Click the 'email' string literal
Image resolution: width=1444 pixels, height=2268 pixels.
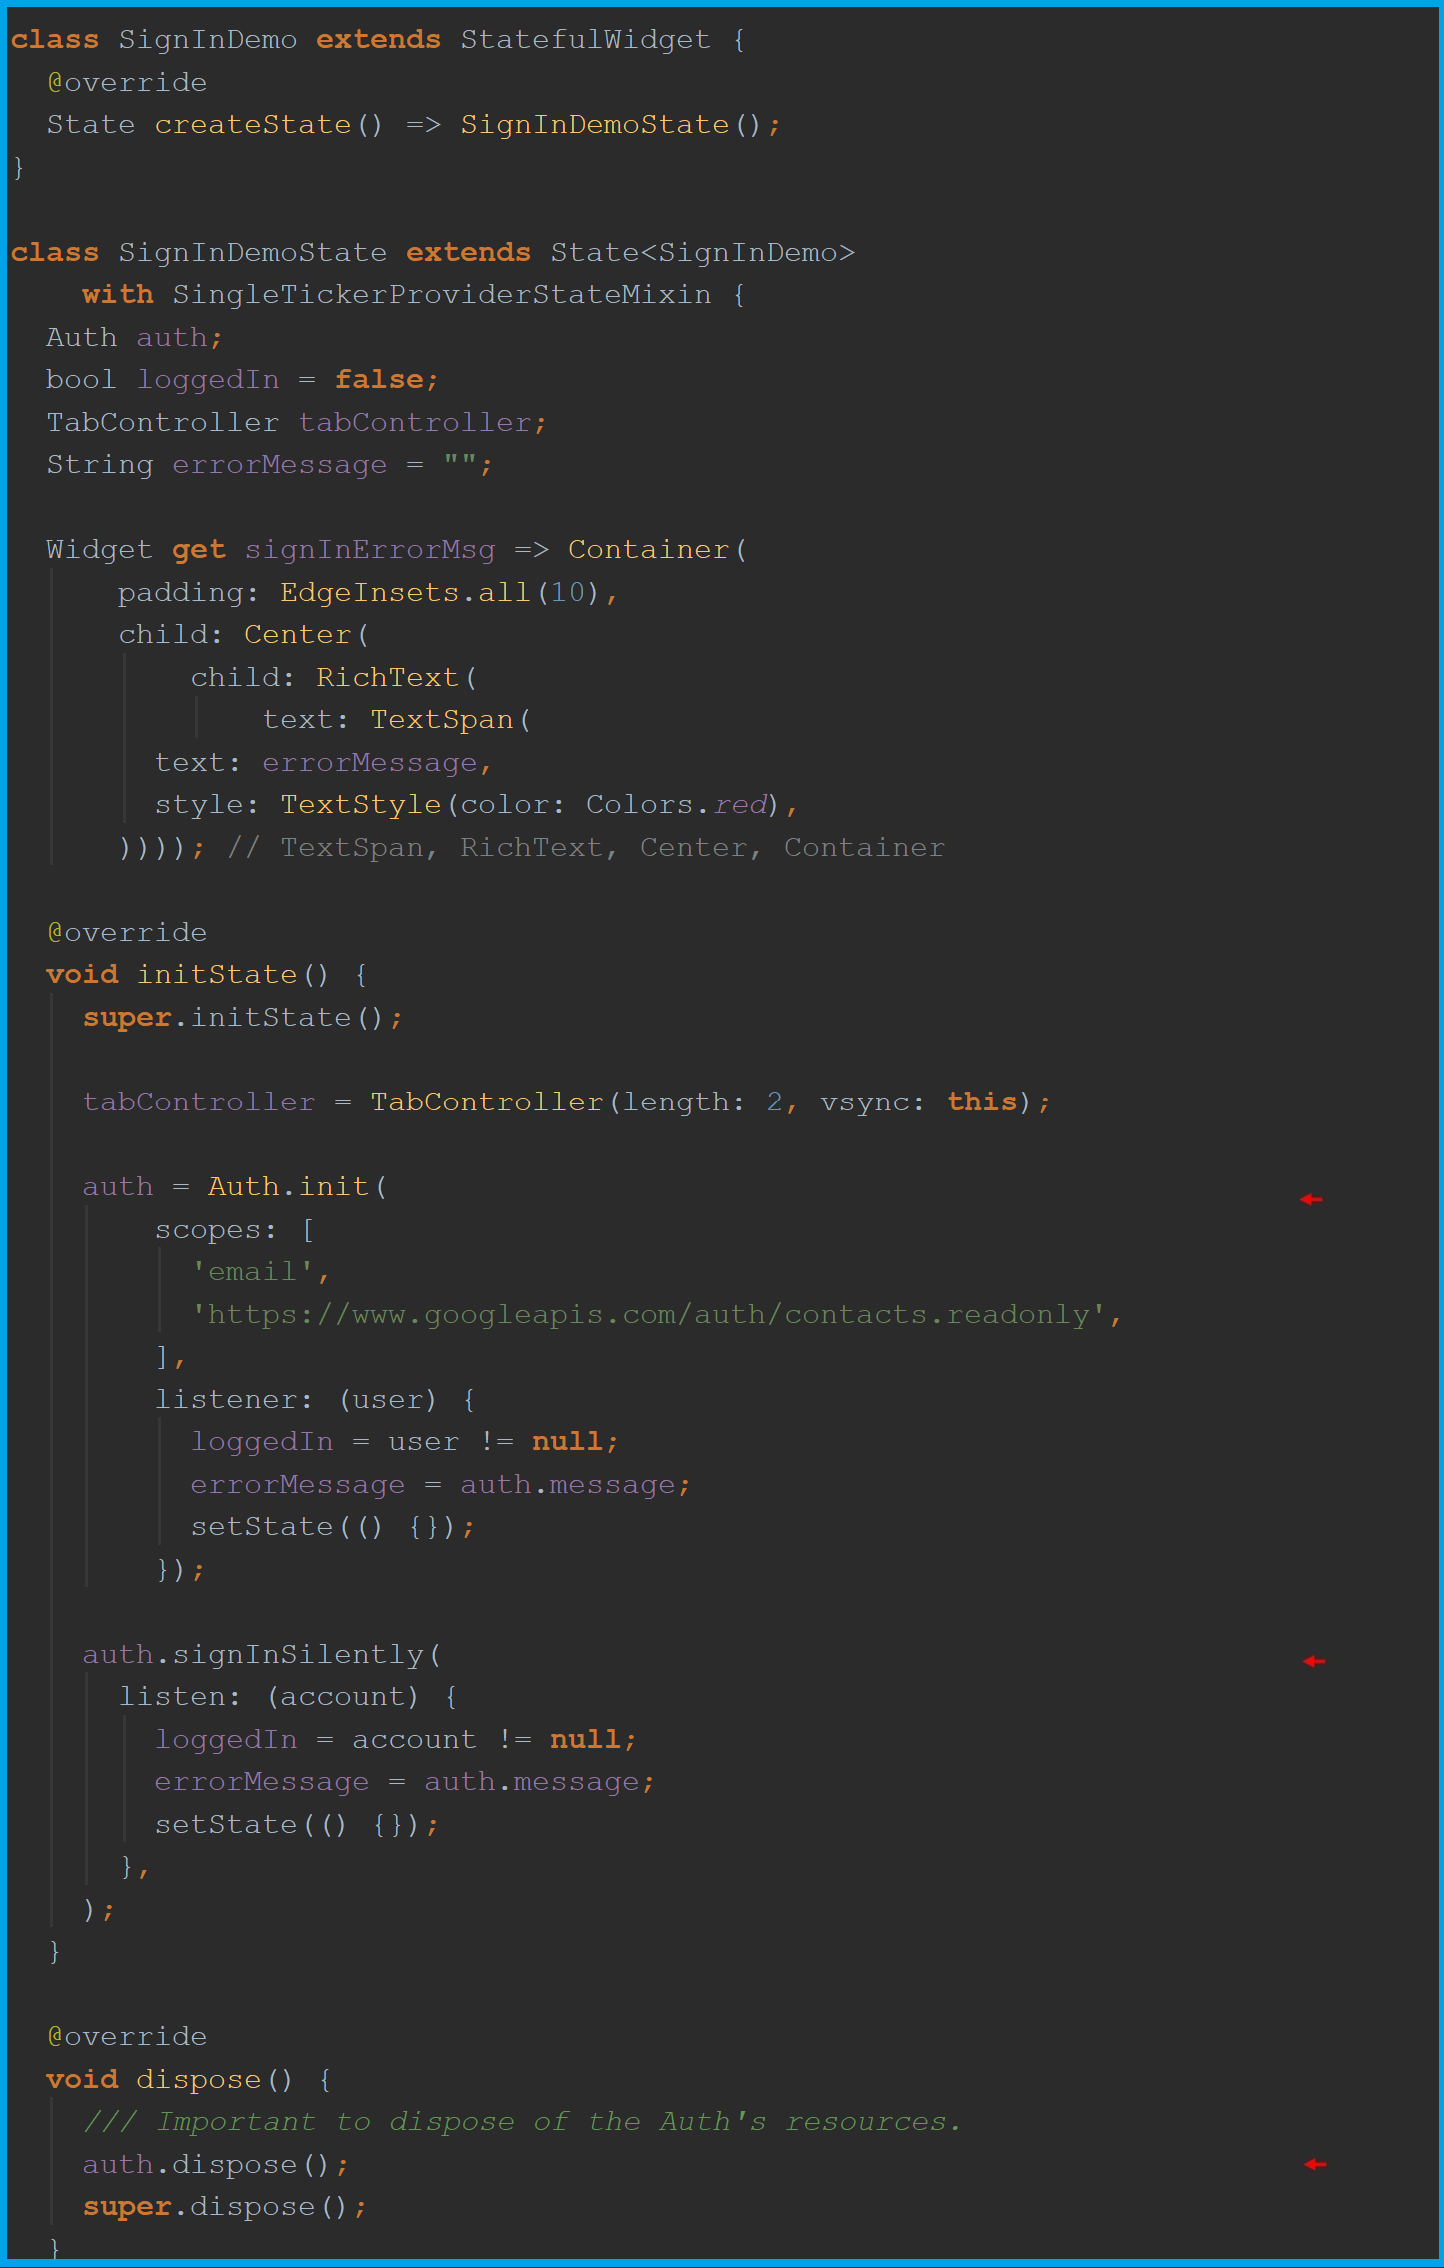point(252,1272)
